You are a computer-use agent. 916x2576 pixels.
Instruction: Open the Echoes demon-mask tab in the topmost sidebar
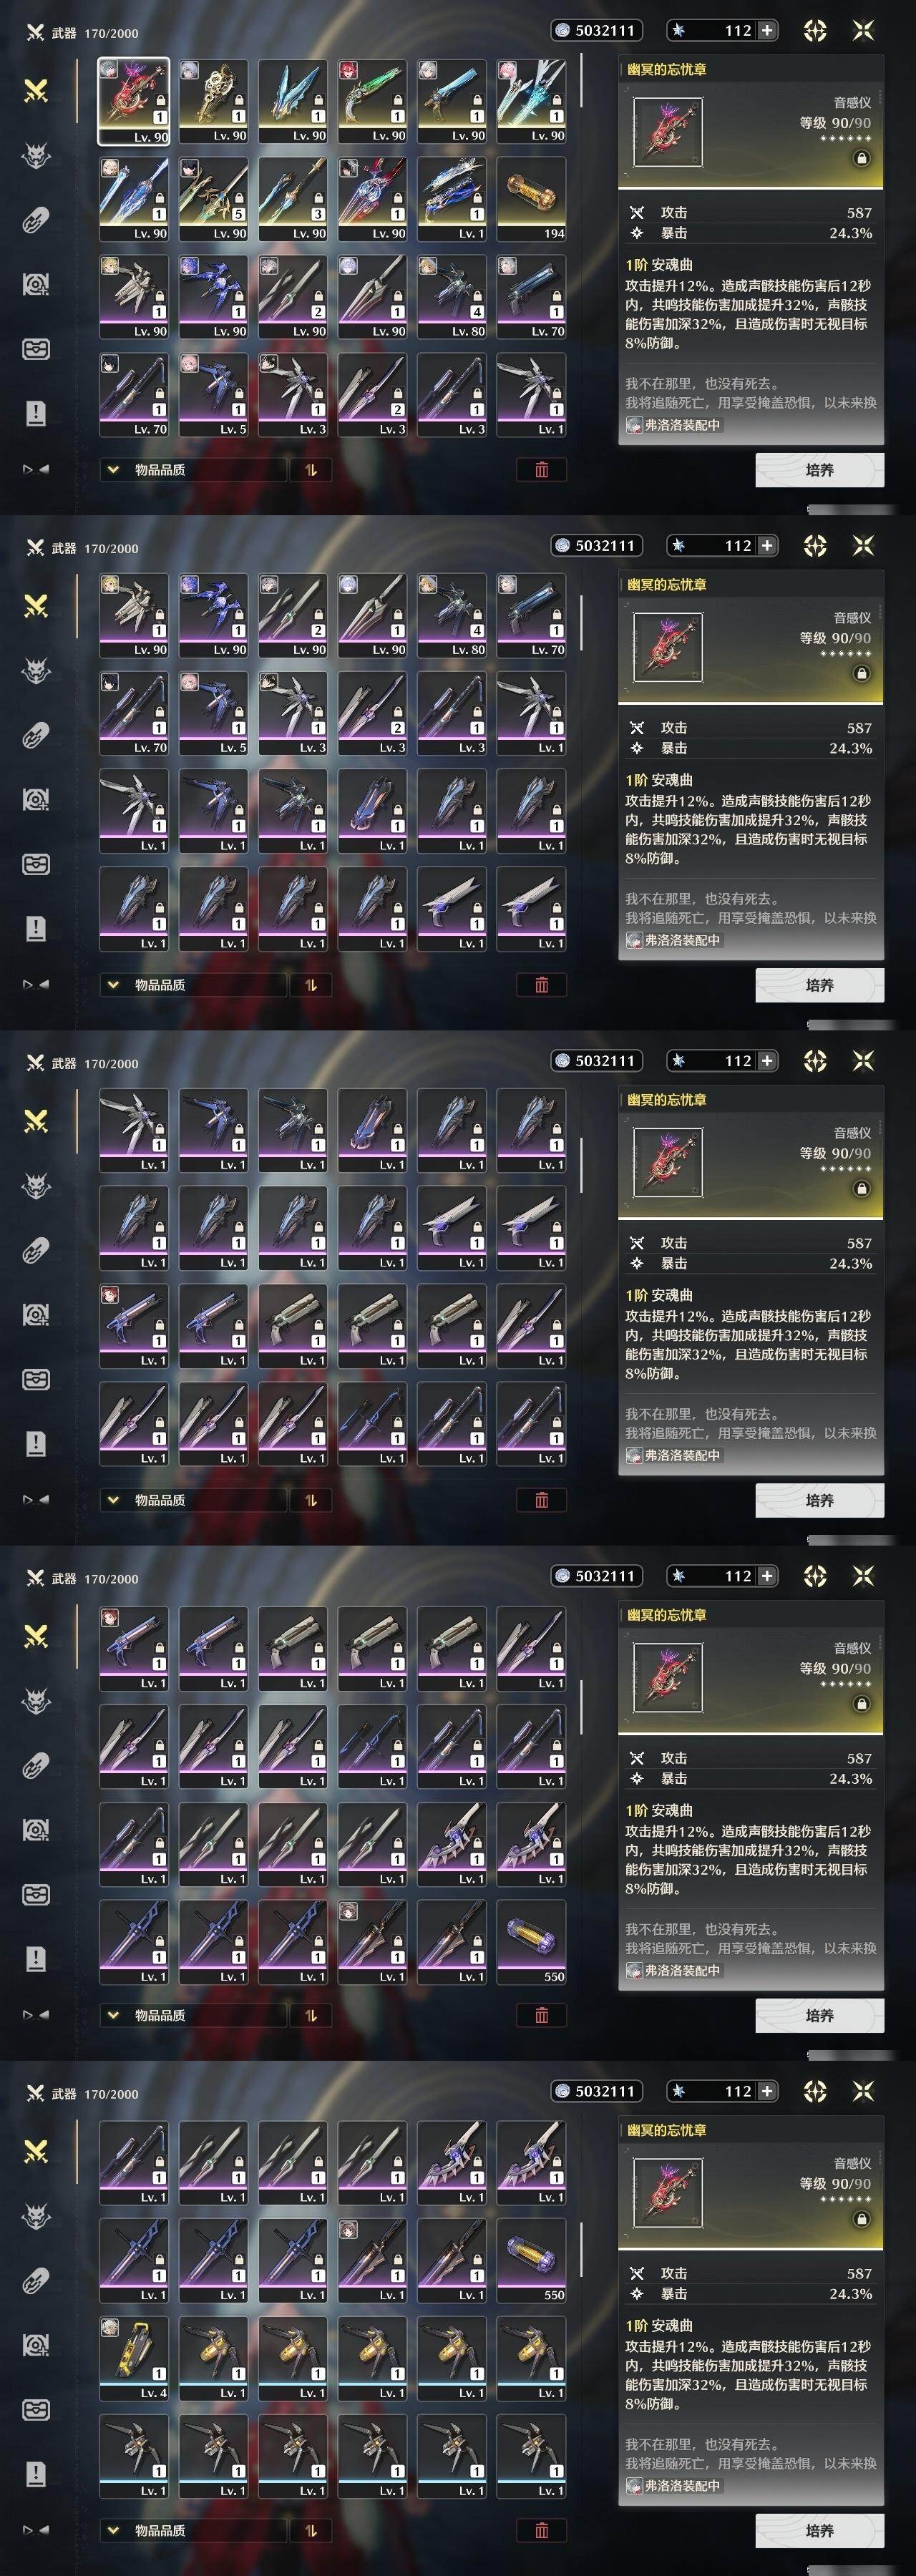click(36, 156)
